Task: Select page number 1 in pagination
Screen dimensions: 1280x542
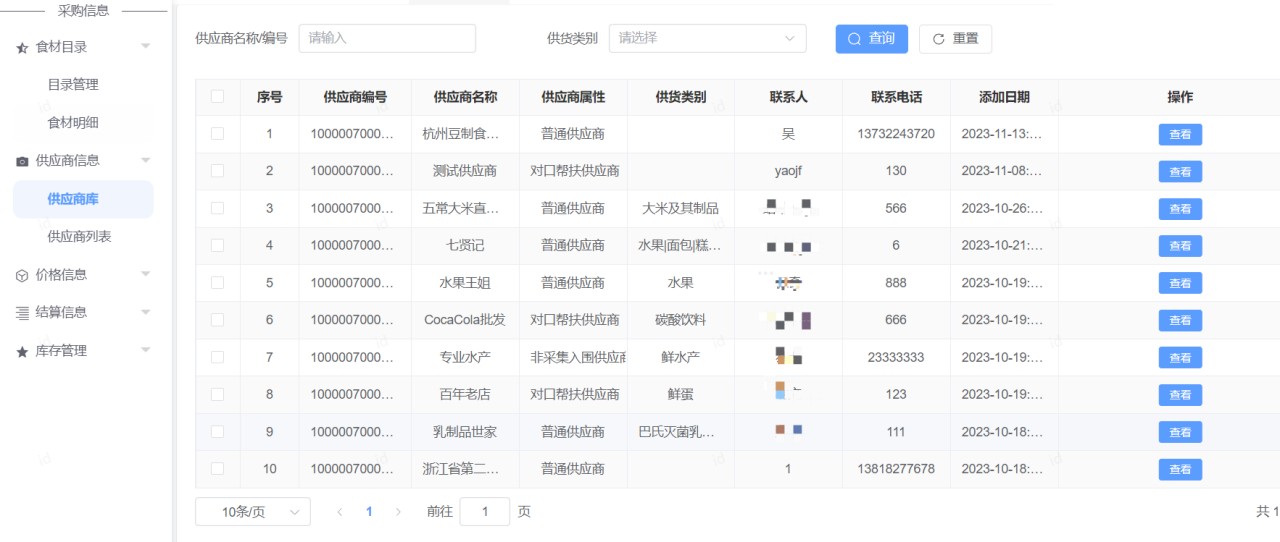Action: [x=369, y=512]
